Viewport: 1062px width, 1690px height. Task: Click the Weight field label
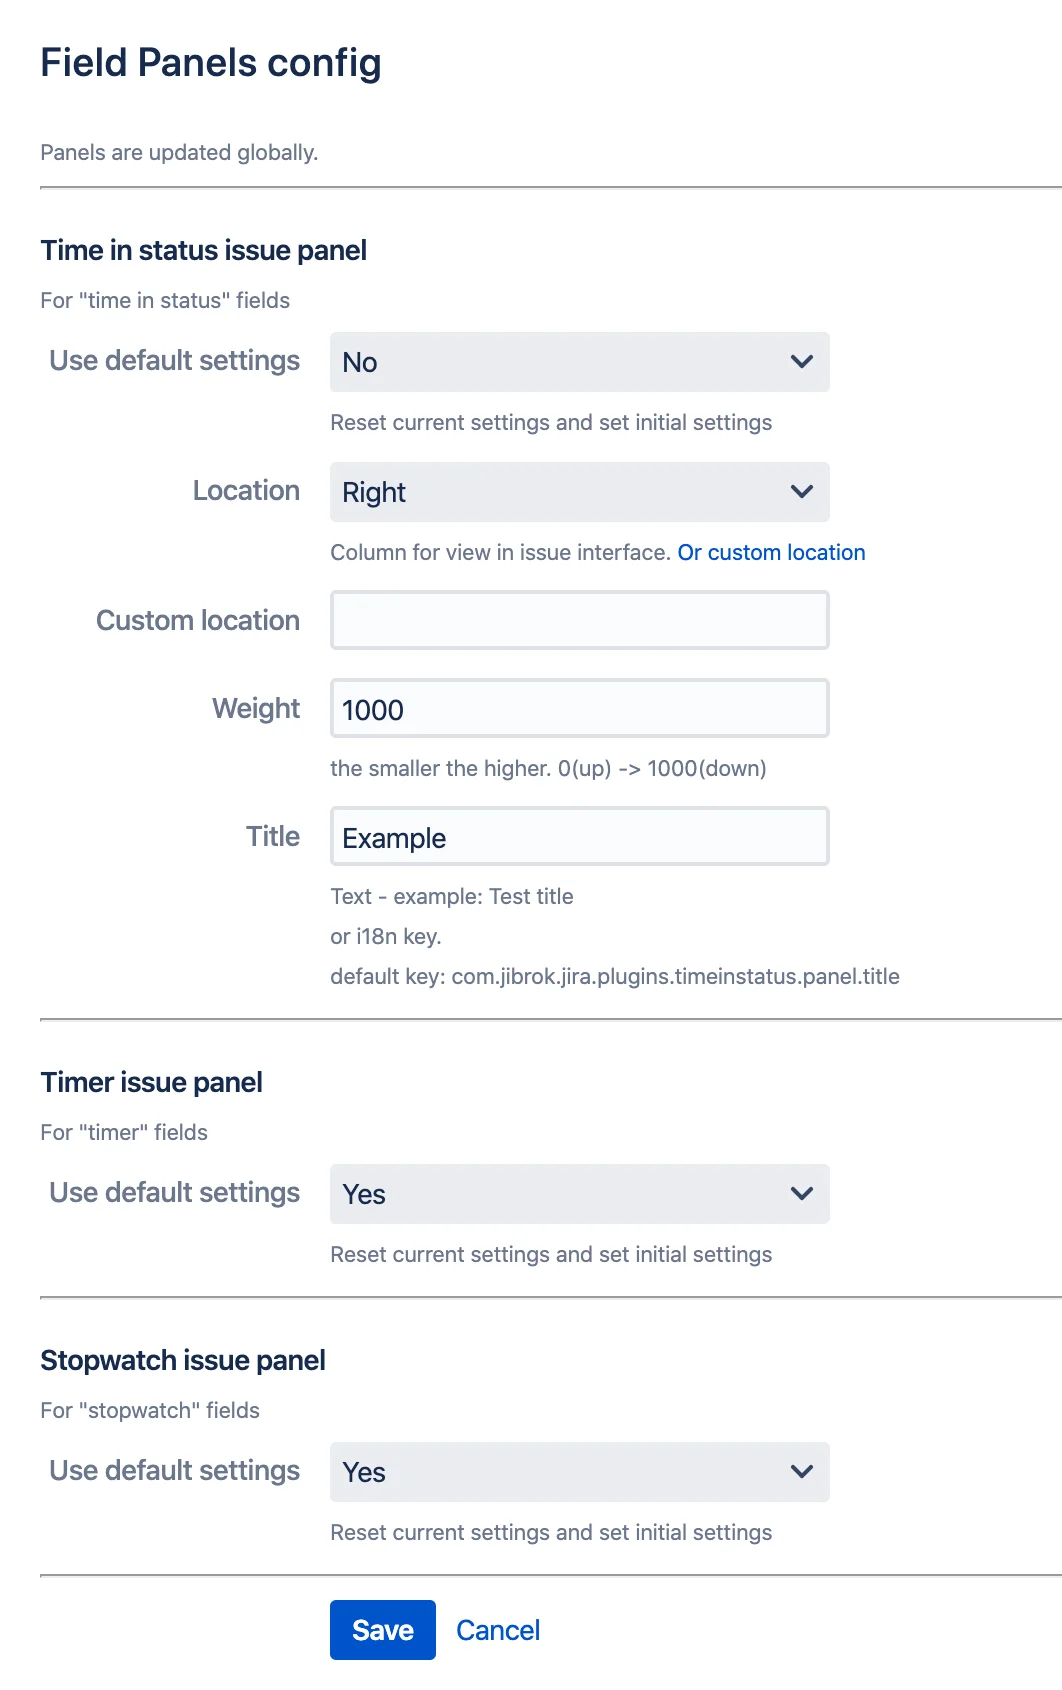256,708
